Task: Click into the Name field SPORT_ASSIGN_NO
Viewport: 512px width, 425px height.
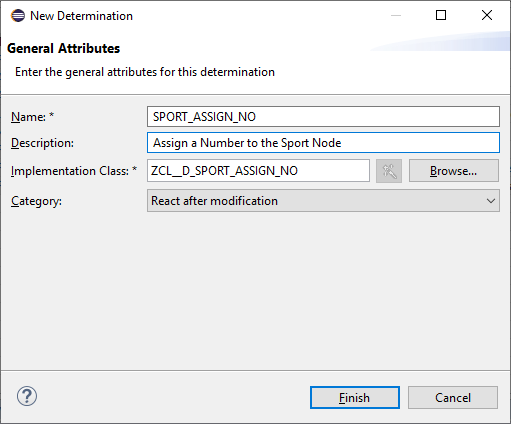Action: click(x=323, y=117)
